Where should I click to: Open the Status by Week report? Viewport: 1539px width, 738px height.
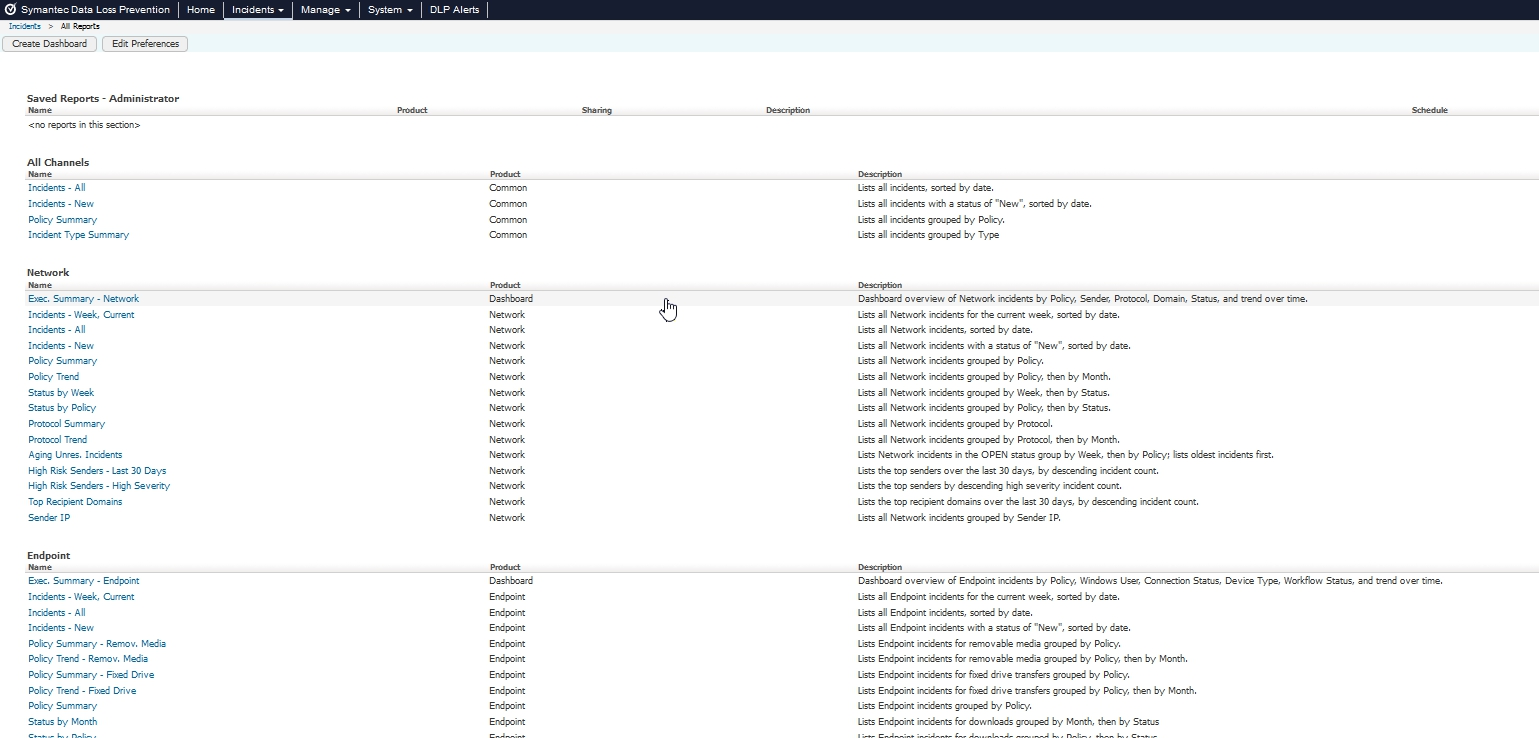point(61,393)
